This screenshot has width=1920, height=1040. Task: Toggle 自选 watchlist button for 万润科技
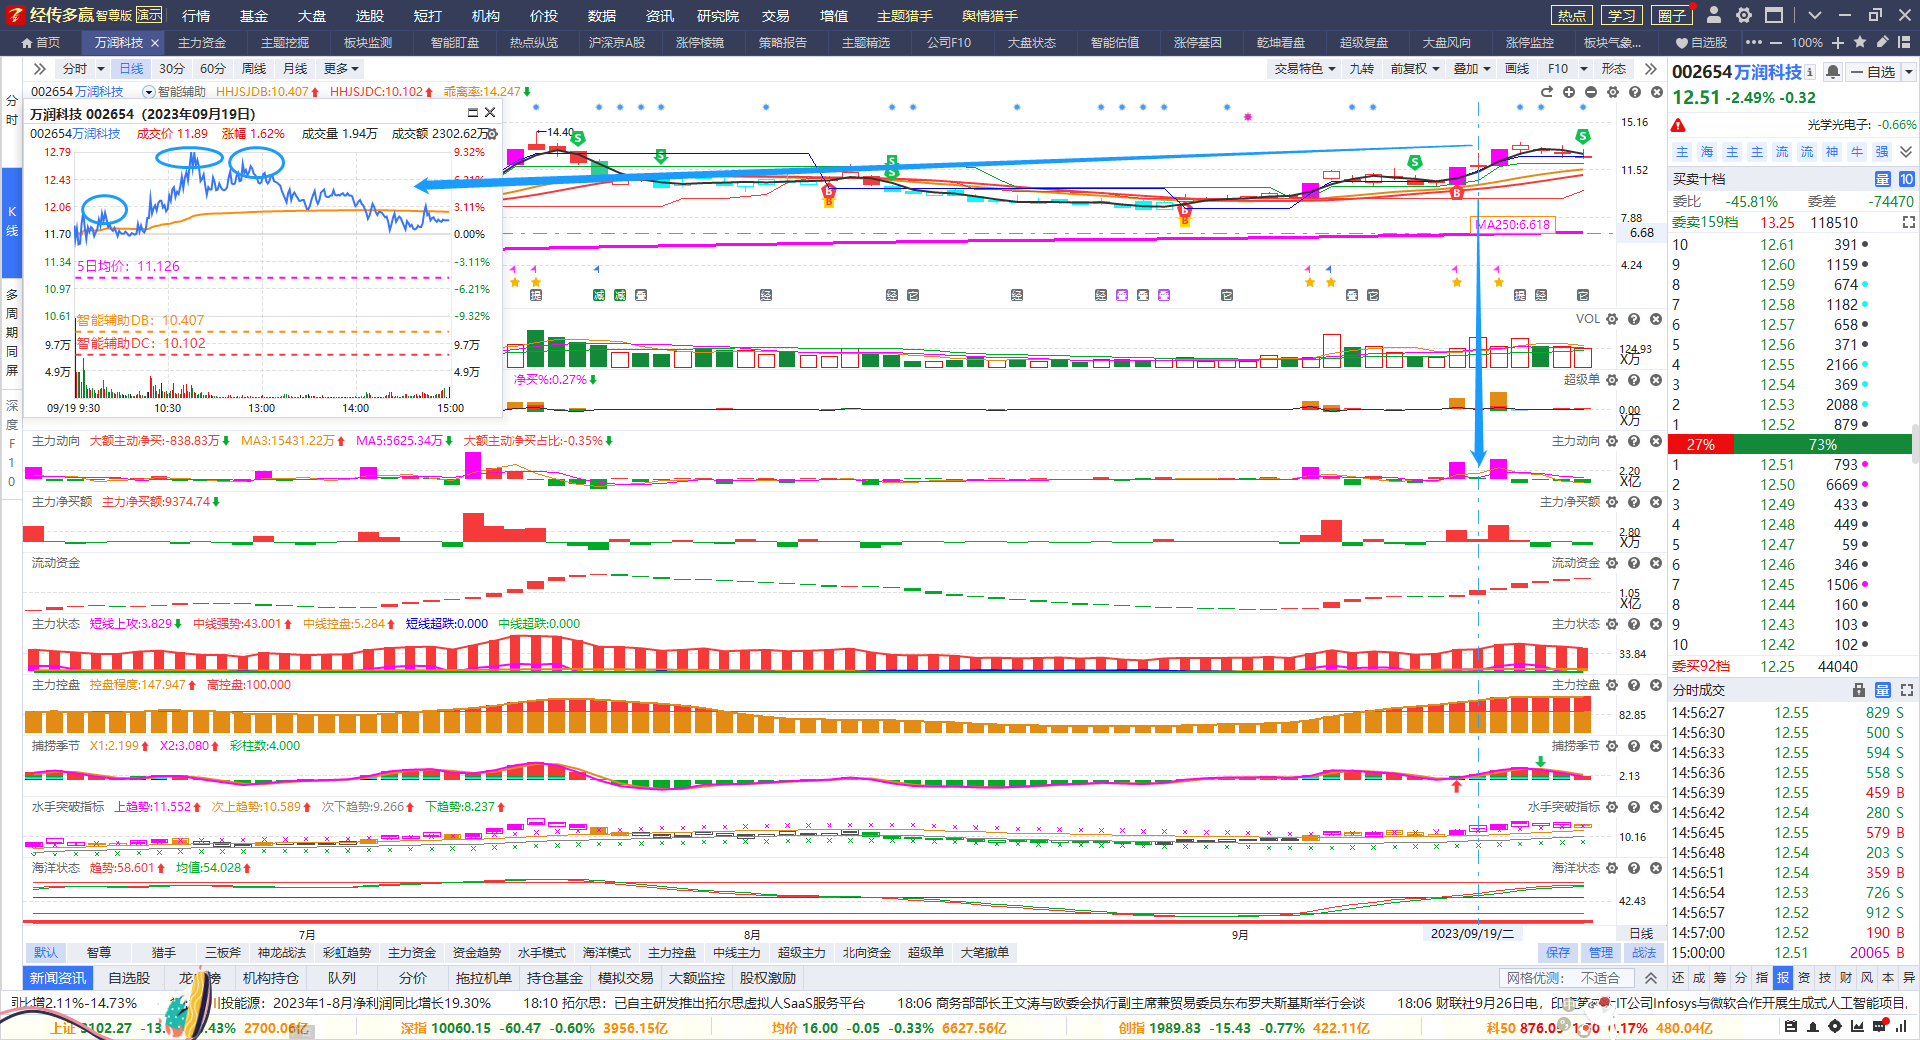1873,72
